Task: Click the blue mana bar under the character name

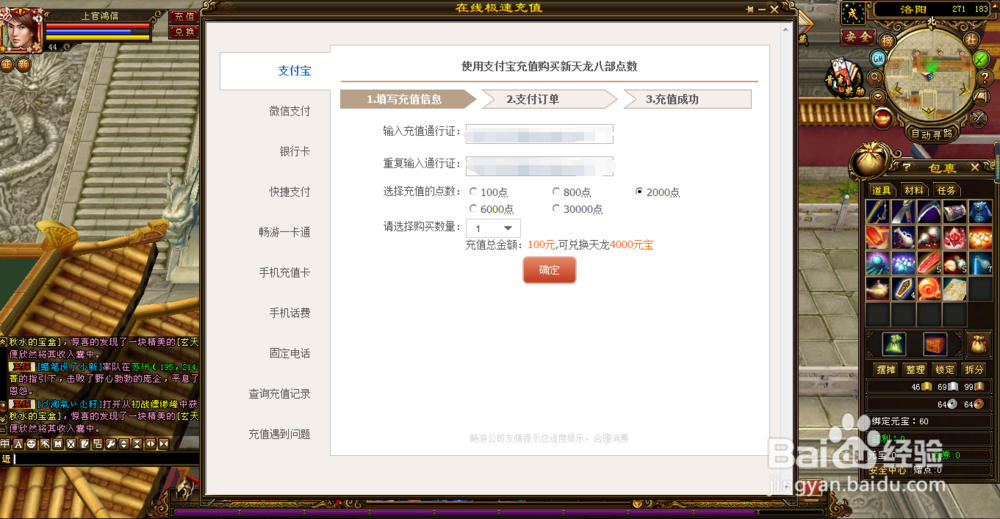Action: pos(98,31)
